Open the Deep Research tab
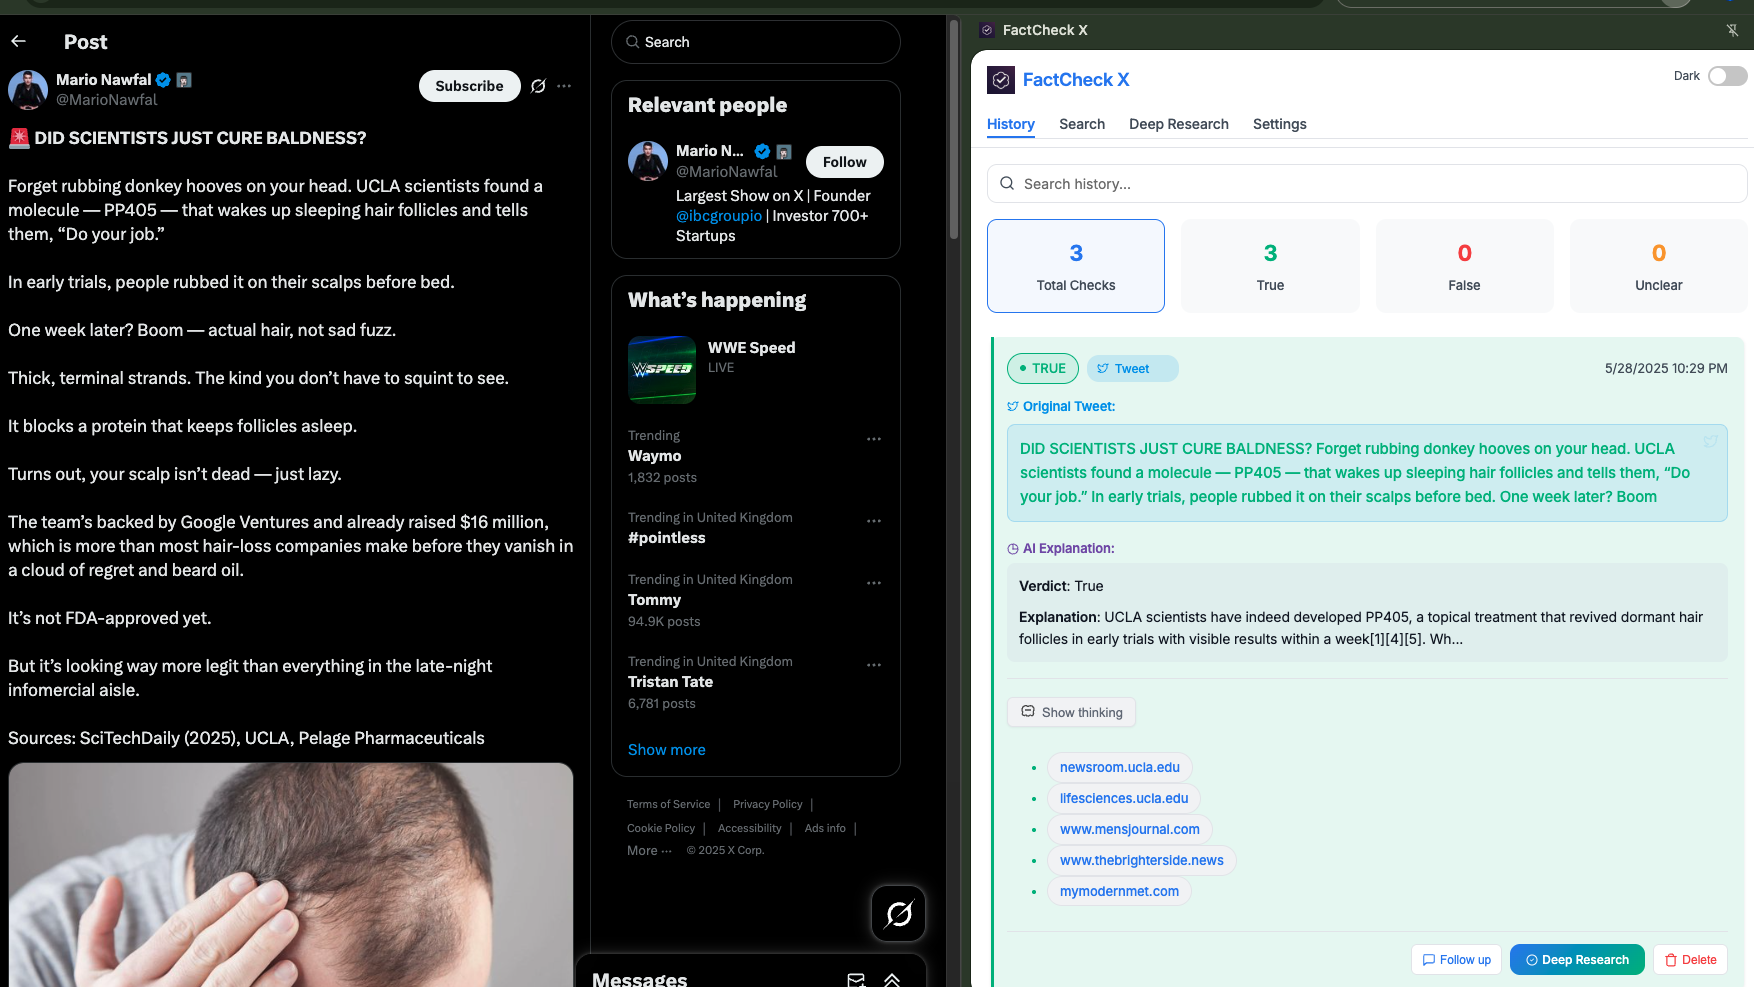Viewport: 1754px width, 987px height. (x=1179, y=124)
